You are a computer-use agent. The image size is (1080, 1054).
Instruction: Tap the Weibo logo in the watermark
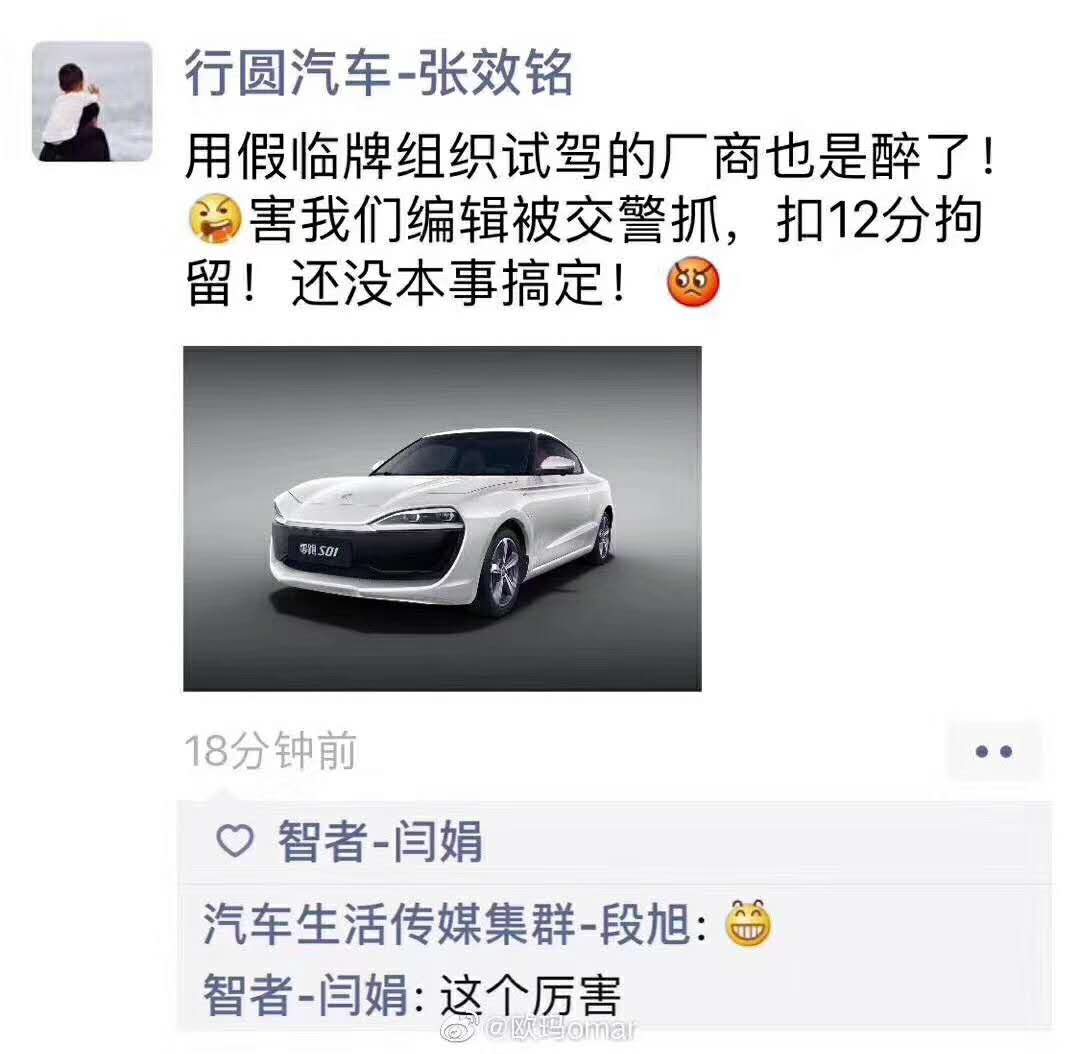click(461, 1030)
